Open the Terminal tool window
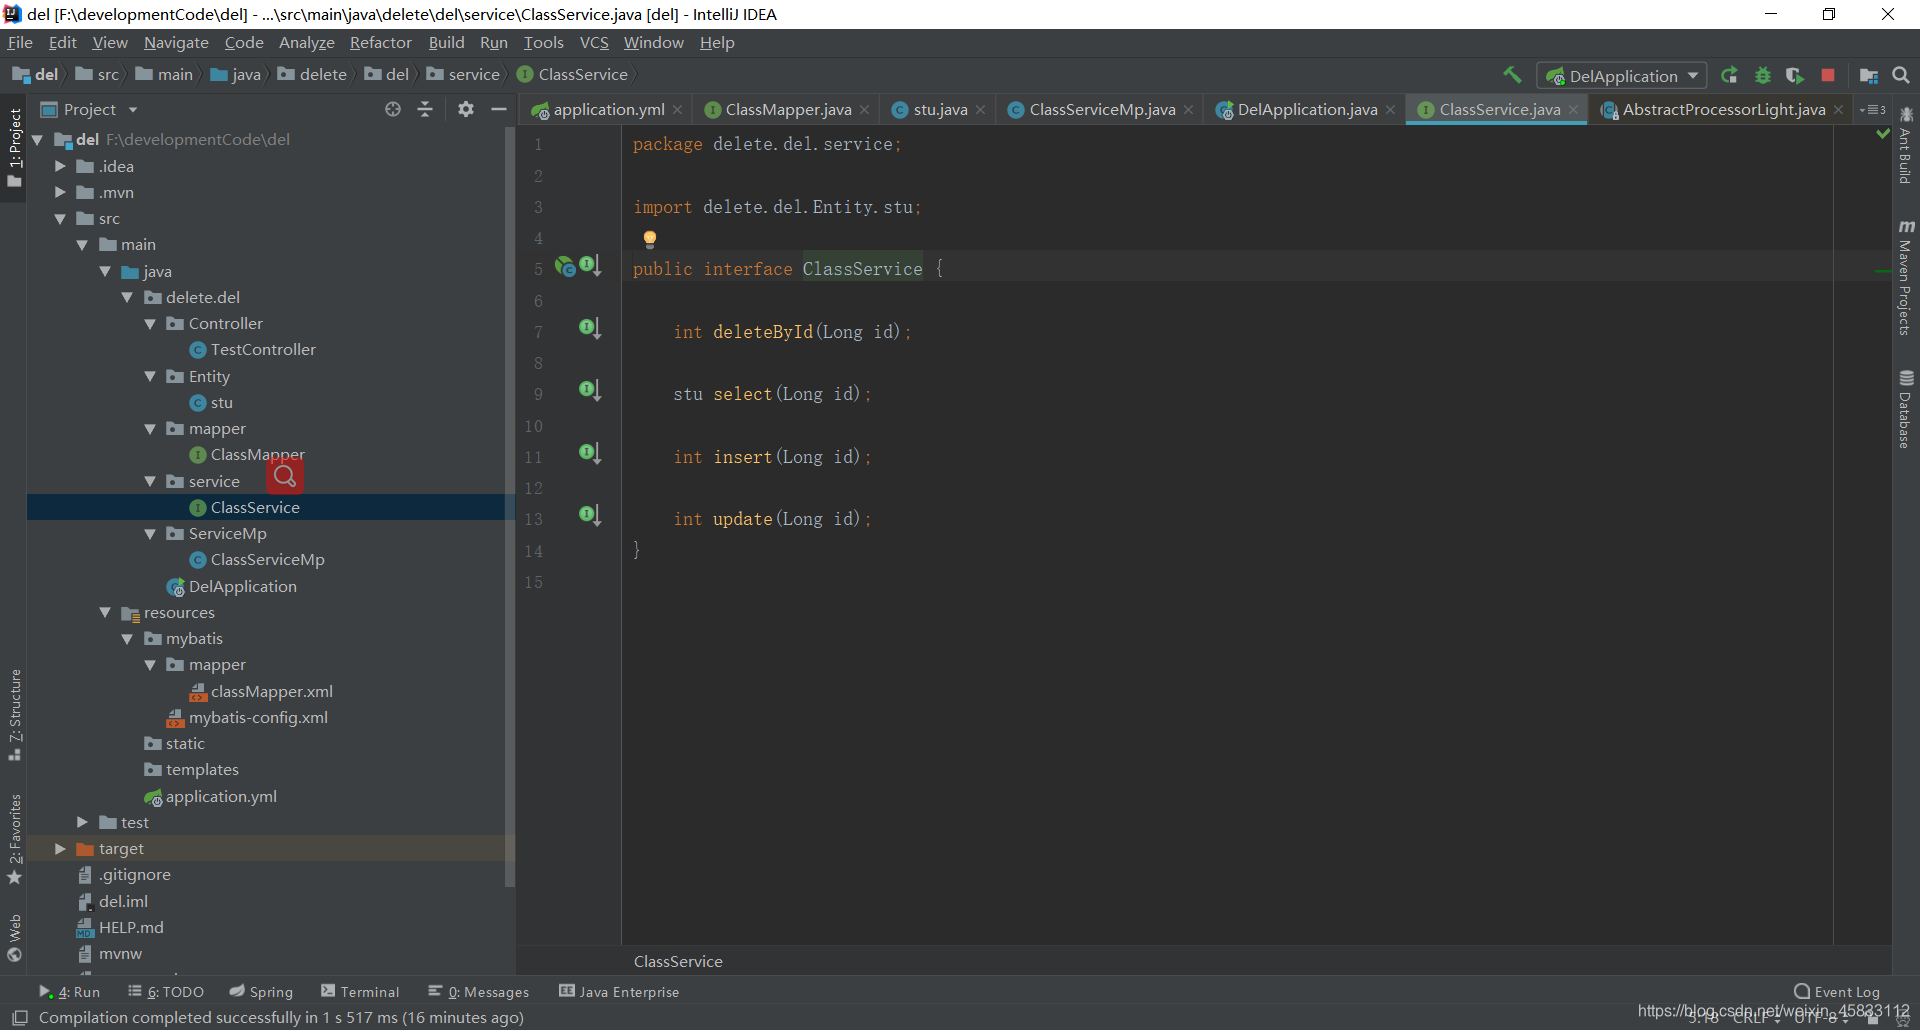This screenshot has width=1920, height=1030. (360, 992)
